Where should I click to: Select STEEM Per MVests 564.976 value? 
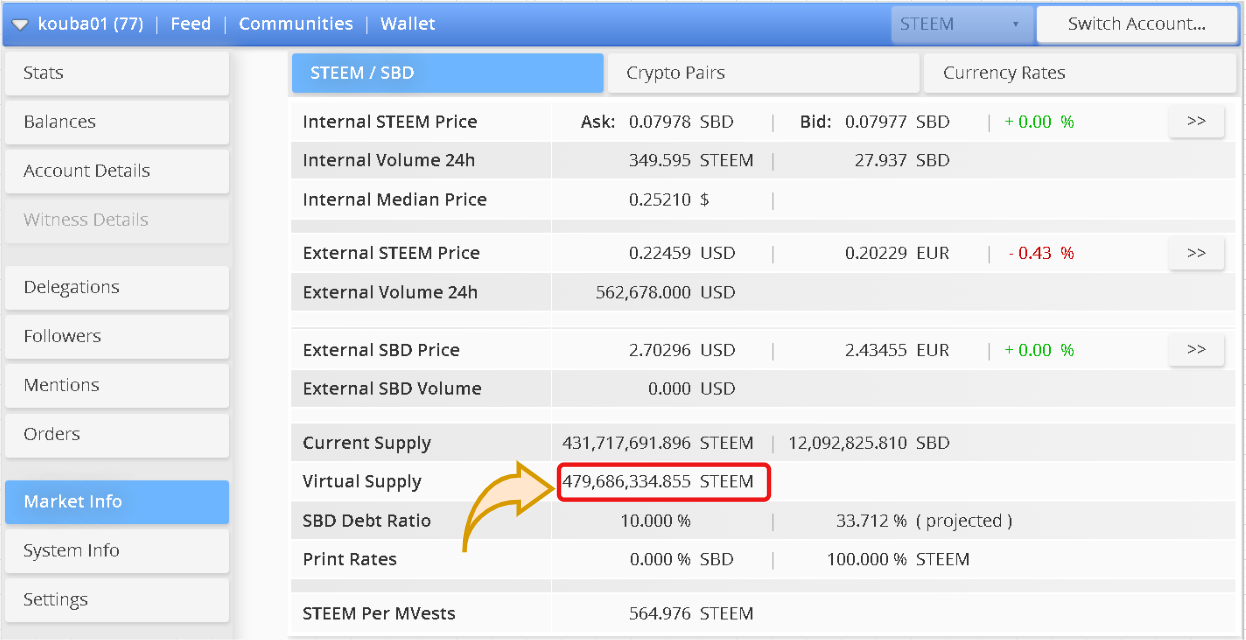click(691, 614)
